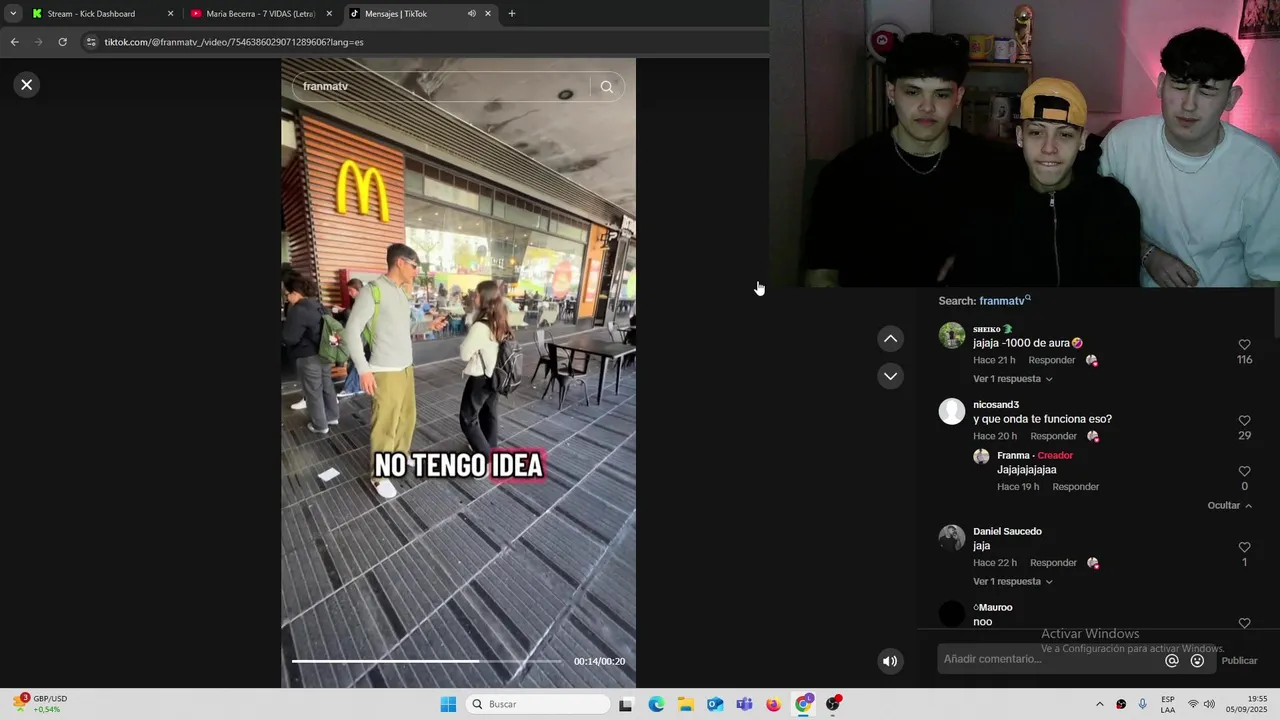Collapse replies with Ocultar
This screenshot has width=1280, height=720.
(x=1229, y=506)
